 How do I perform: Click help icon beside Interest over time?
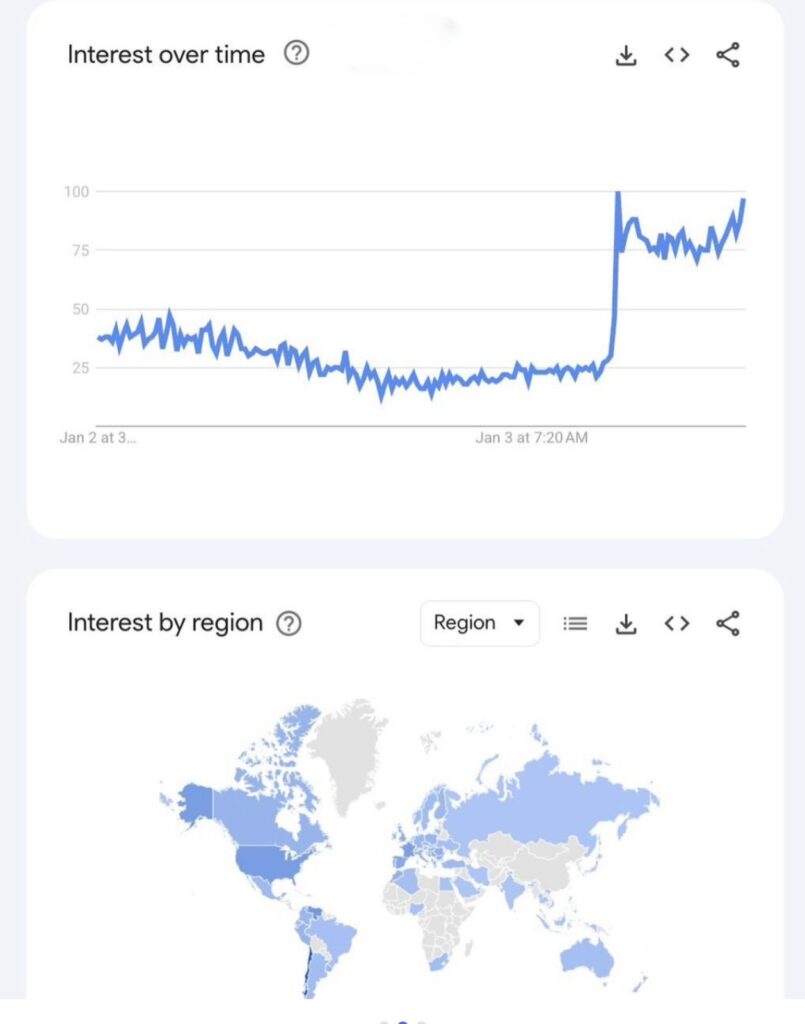pyautogui.click(x=297, y=54)
